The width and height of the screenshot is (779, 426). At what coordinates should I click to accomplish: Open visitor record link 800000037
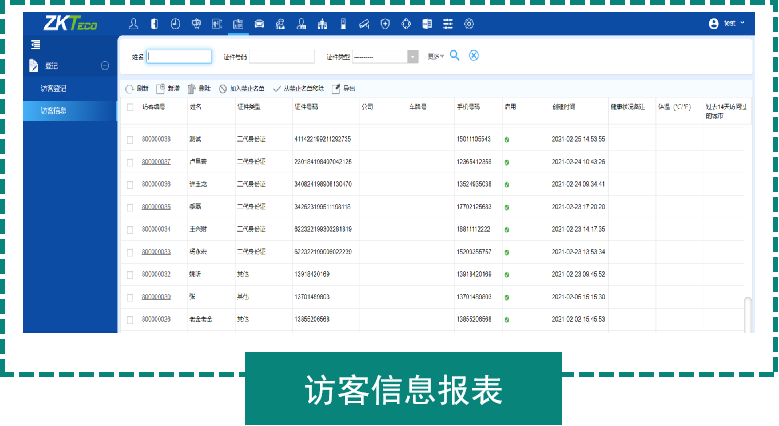(156, 161)
